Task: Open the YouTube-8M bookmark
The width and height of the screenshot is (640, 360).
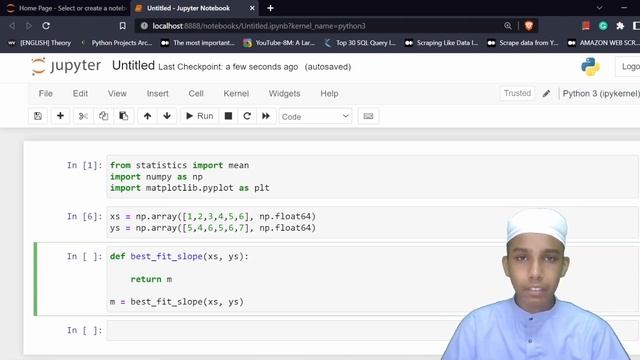Action: point(279,43)
